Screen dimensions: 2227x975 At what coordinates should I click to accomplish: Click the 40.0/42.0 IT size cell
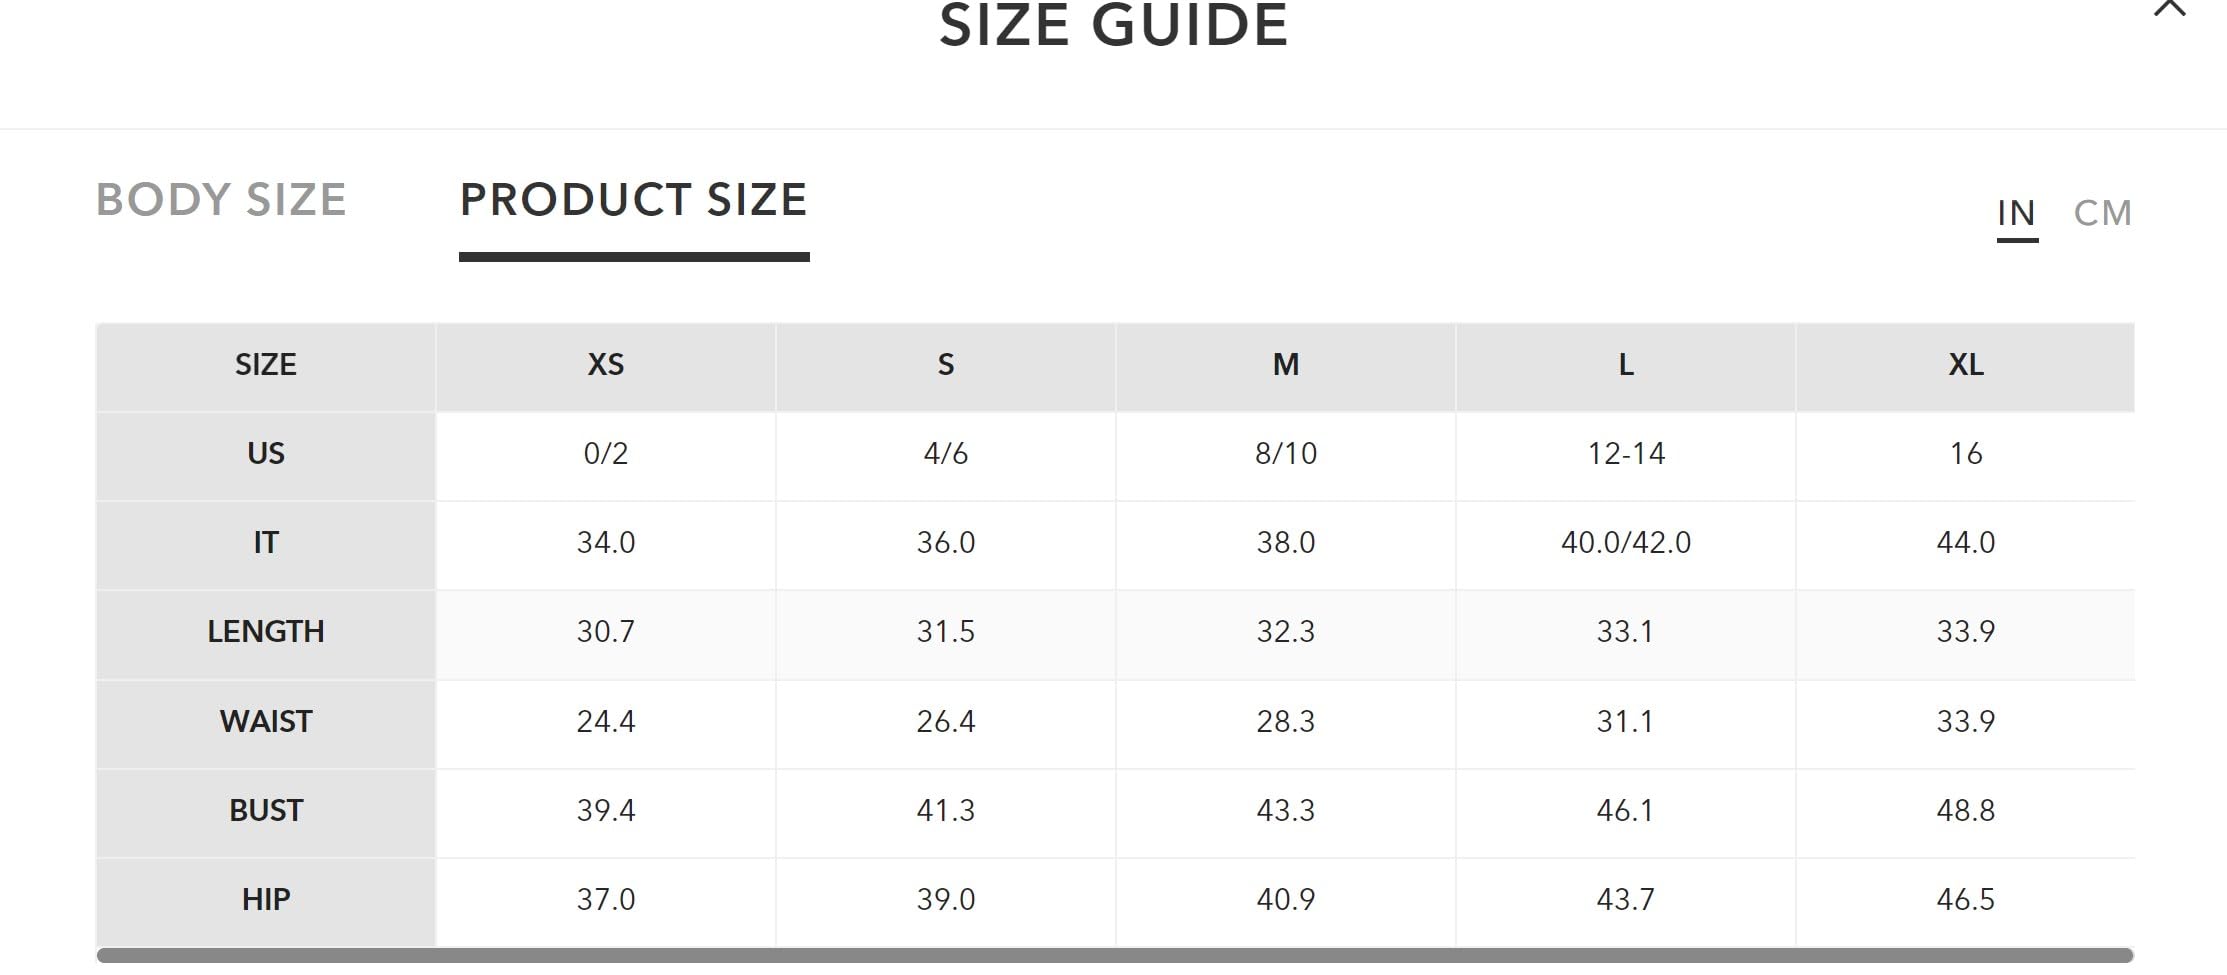coord(1626,543)
